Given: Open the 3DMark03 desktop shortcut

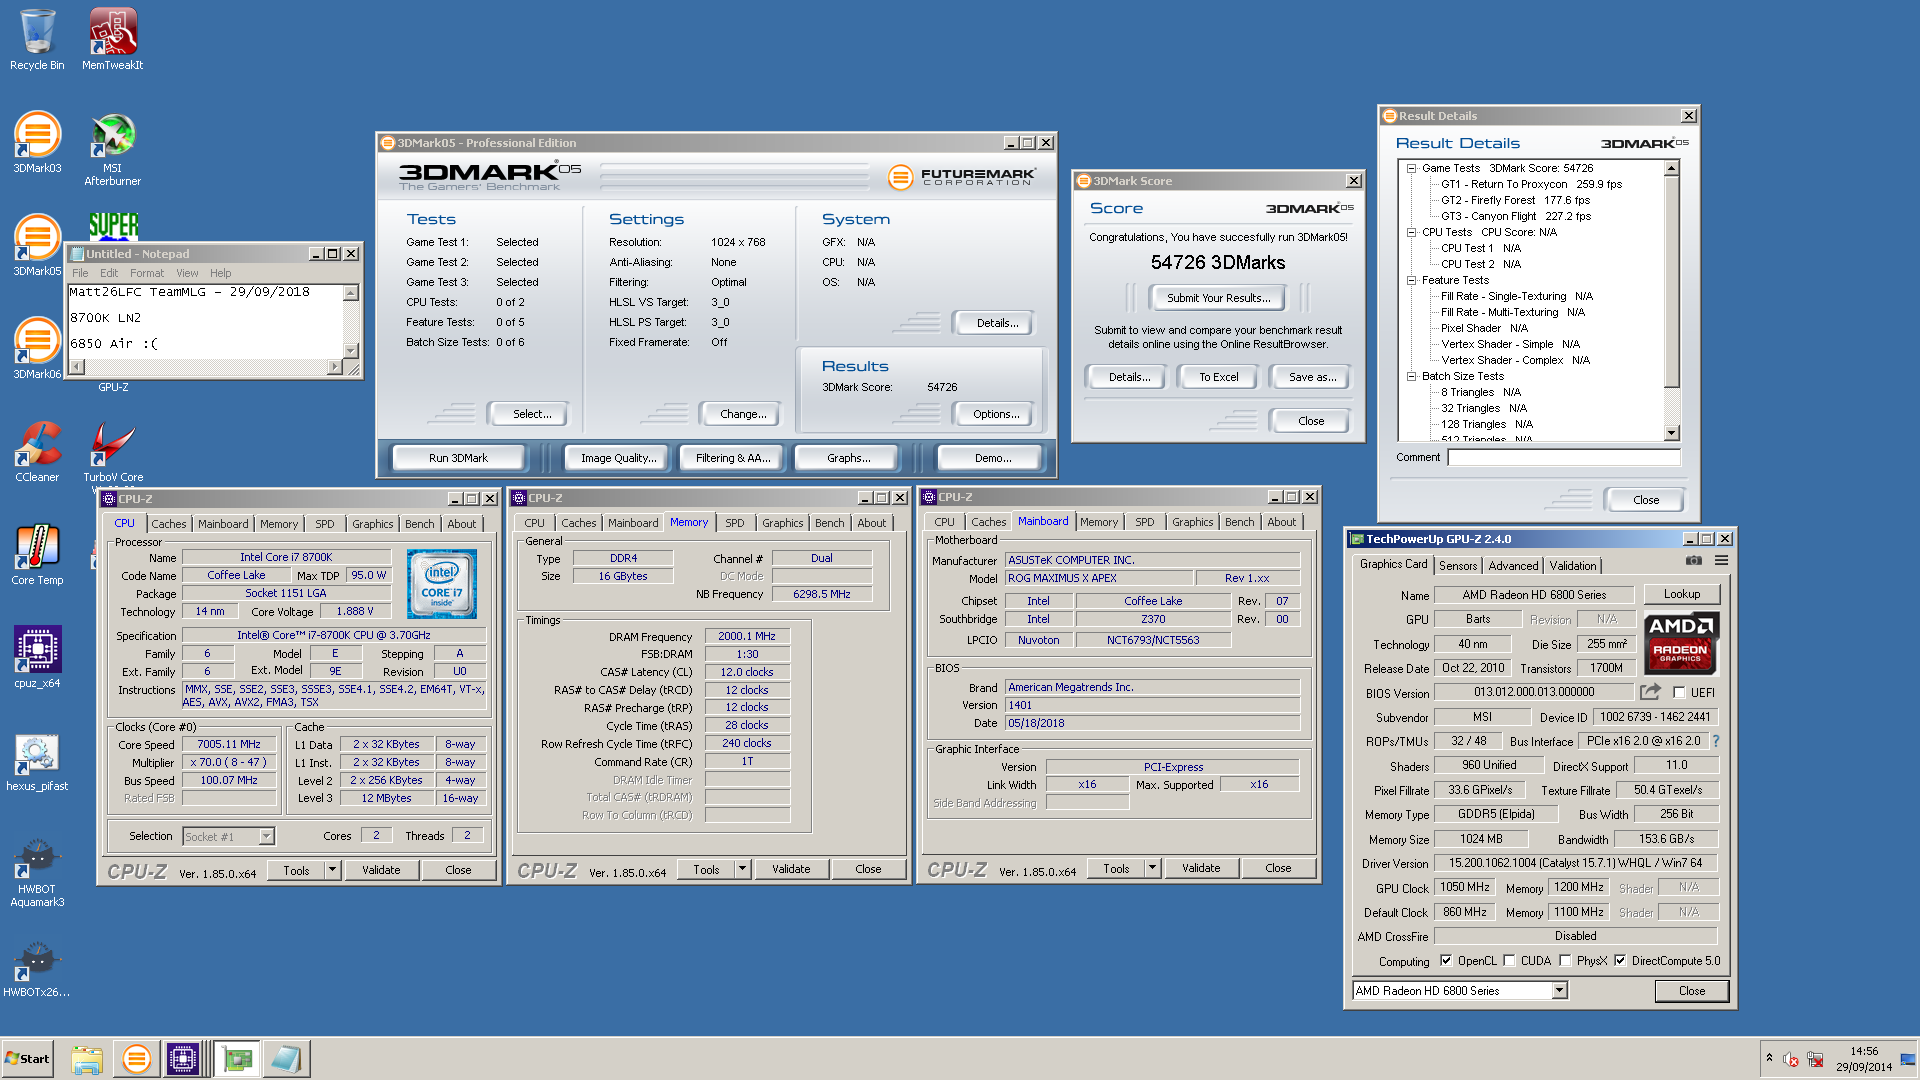Looking at the screenshot, I should tap(37, 143).
